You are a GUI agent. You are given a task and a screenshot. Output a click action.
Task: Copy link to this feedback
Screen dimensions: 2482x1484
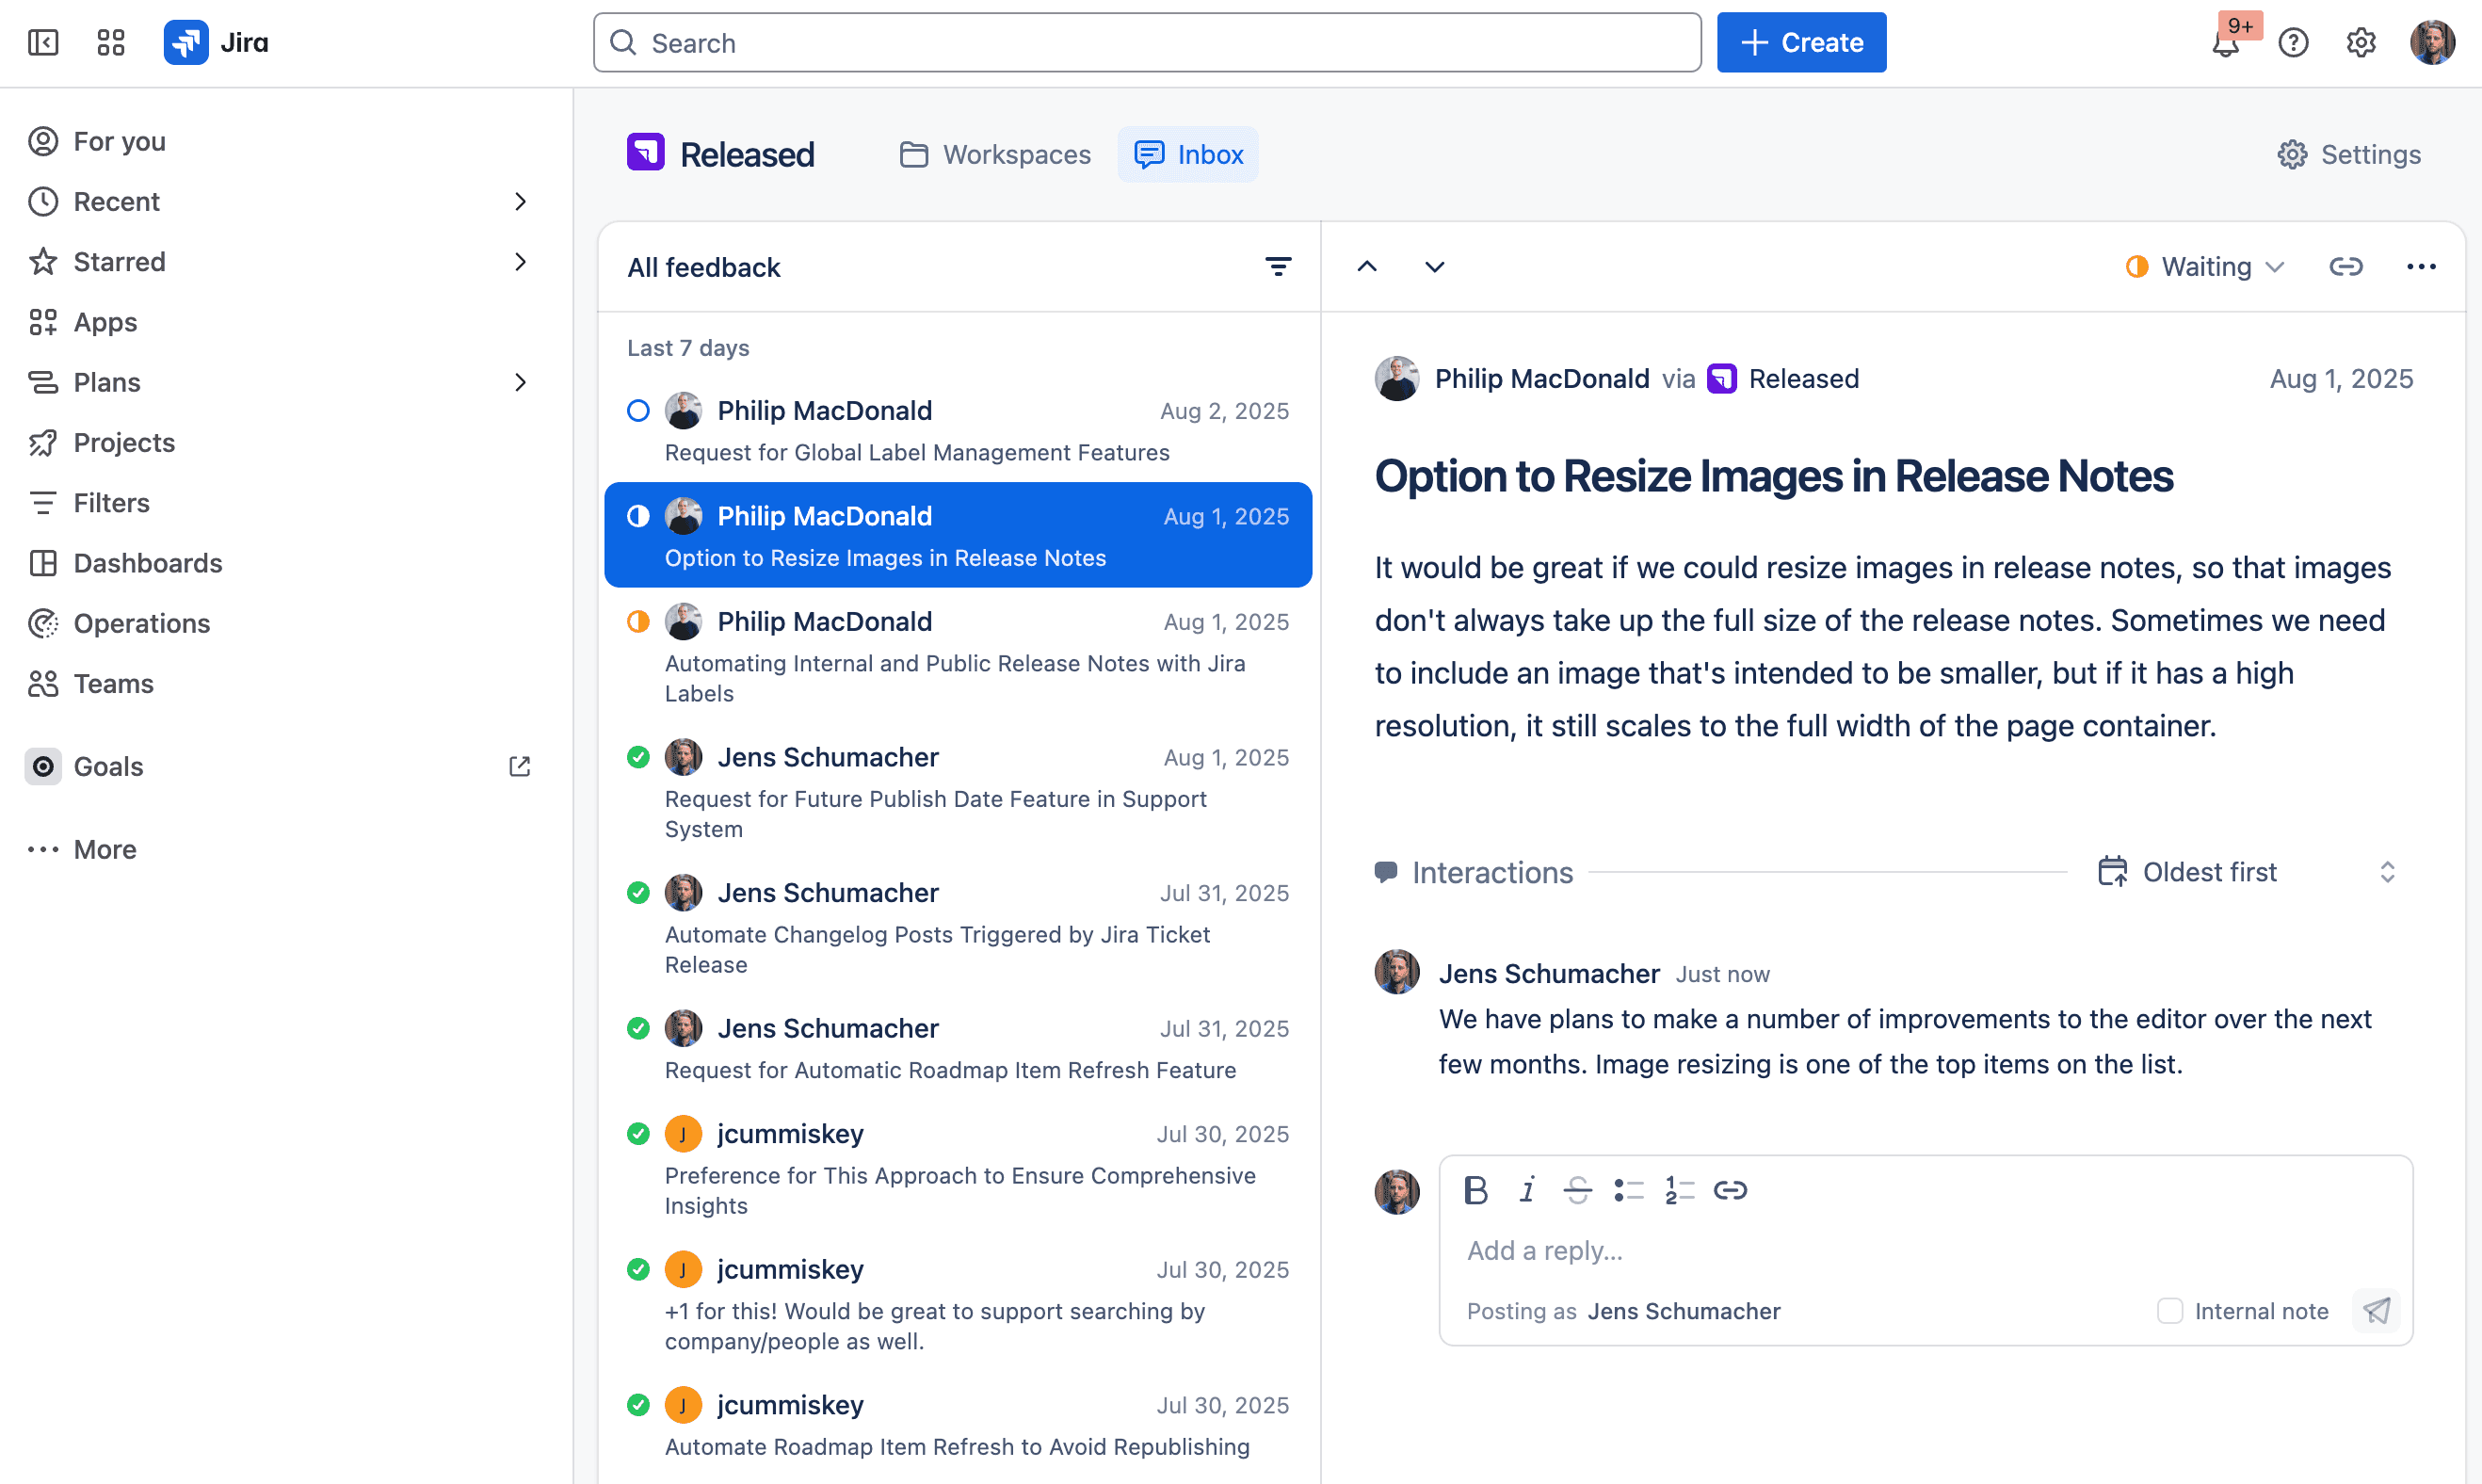click(2346, 267)
